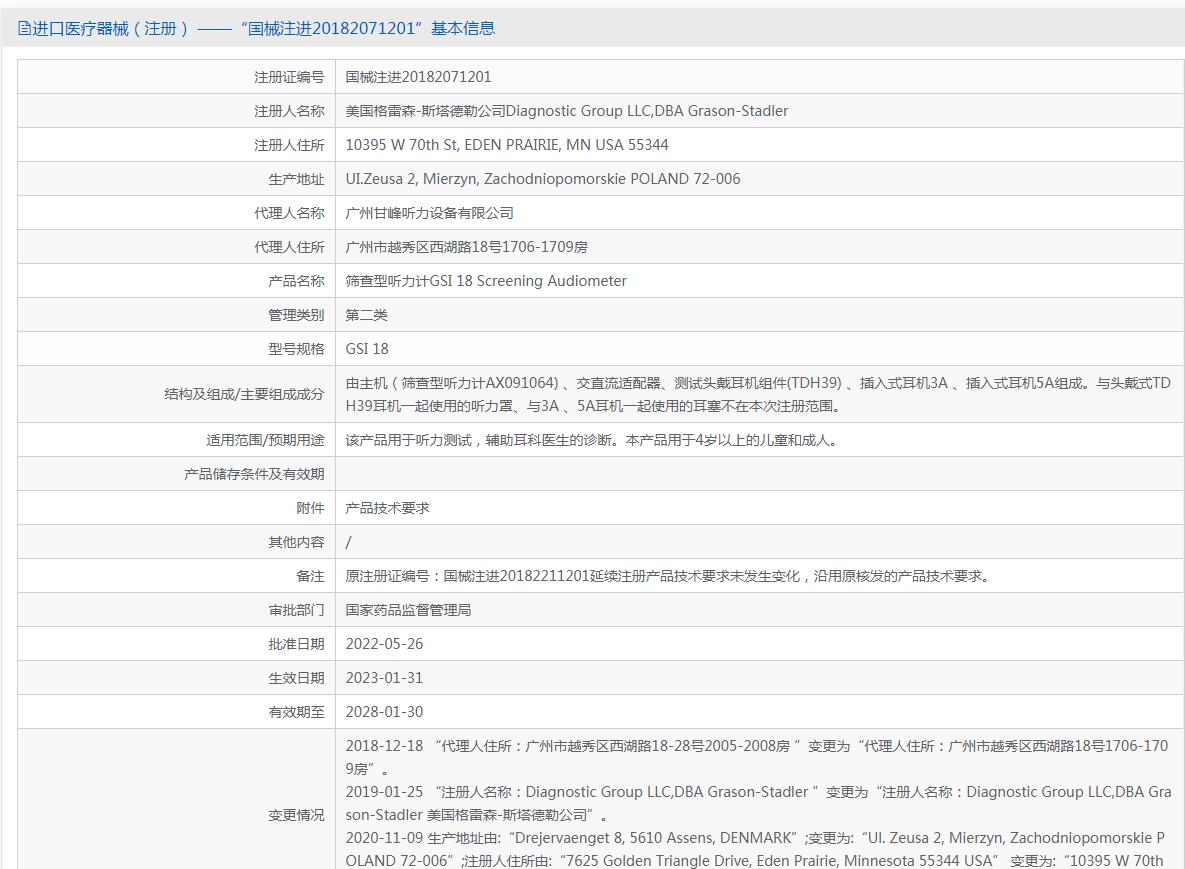Click attachment value 产品技术要求
Screen dimensions: 1185x869
(x=387, y=509)
